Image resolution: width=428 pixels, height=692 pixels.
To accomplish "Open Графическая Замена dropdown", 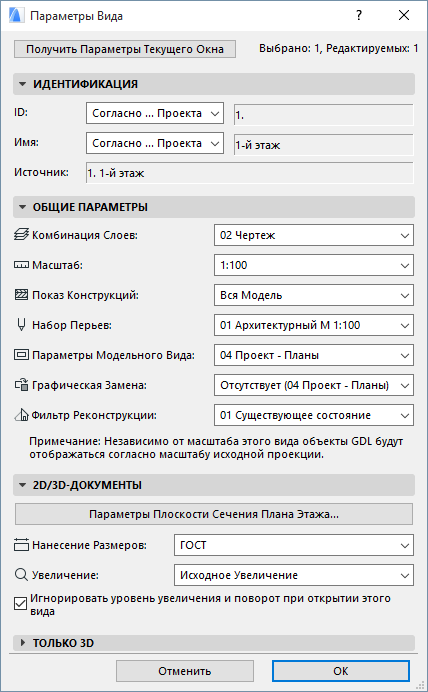I will click(x=314, y=385).
